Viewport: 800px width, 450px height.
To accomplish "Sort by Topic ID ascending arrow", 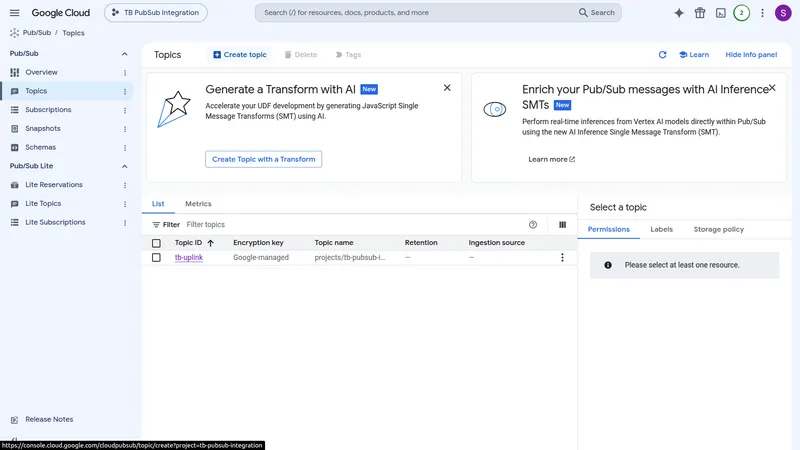I will click(210, 243).
